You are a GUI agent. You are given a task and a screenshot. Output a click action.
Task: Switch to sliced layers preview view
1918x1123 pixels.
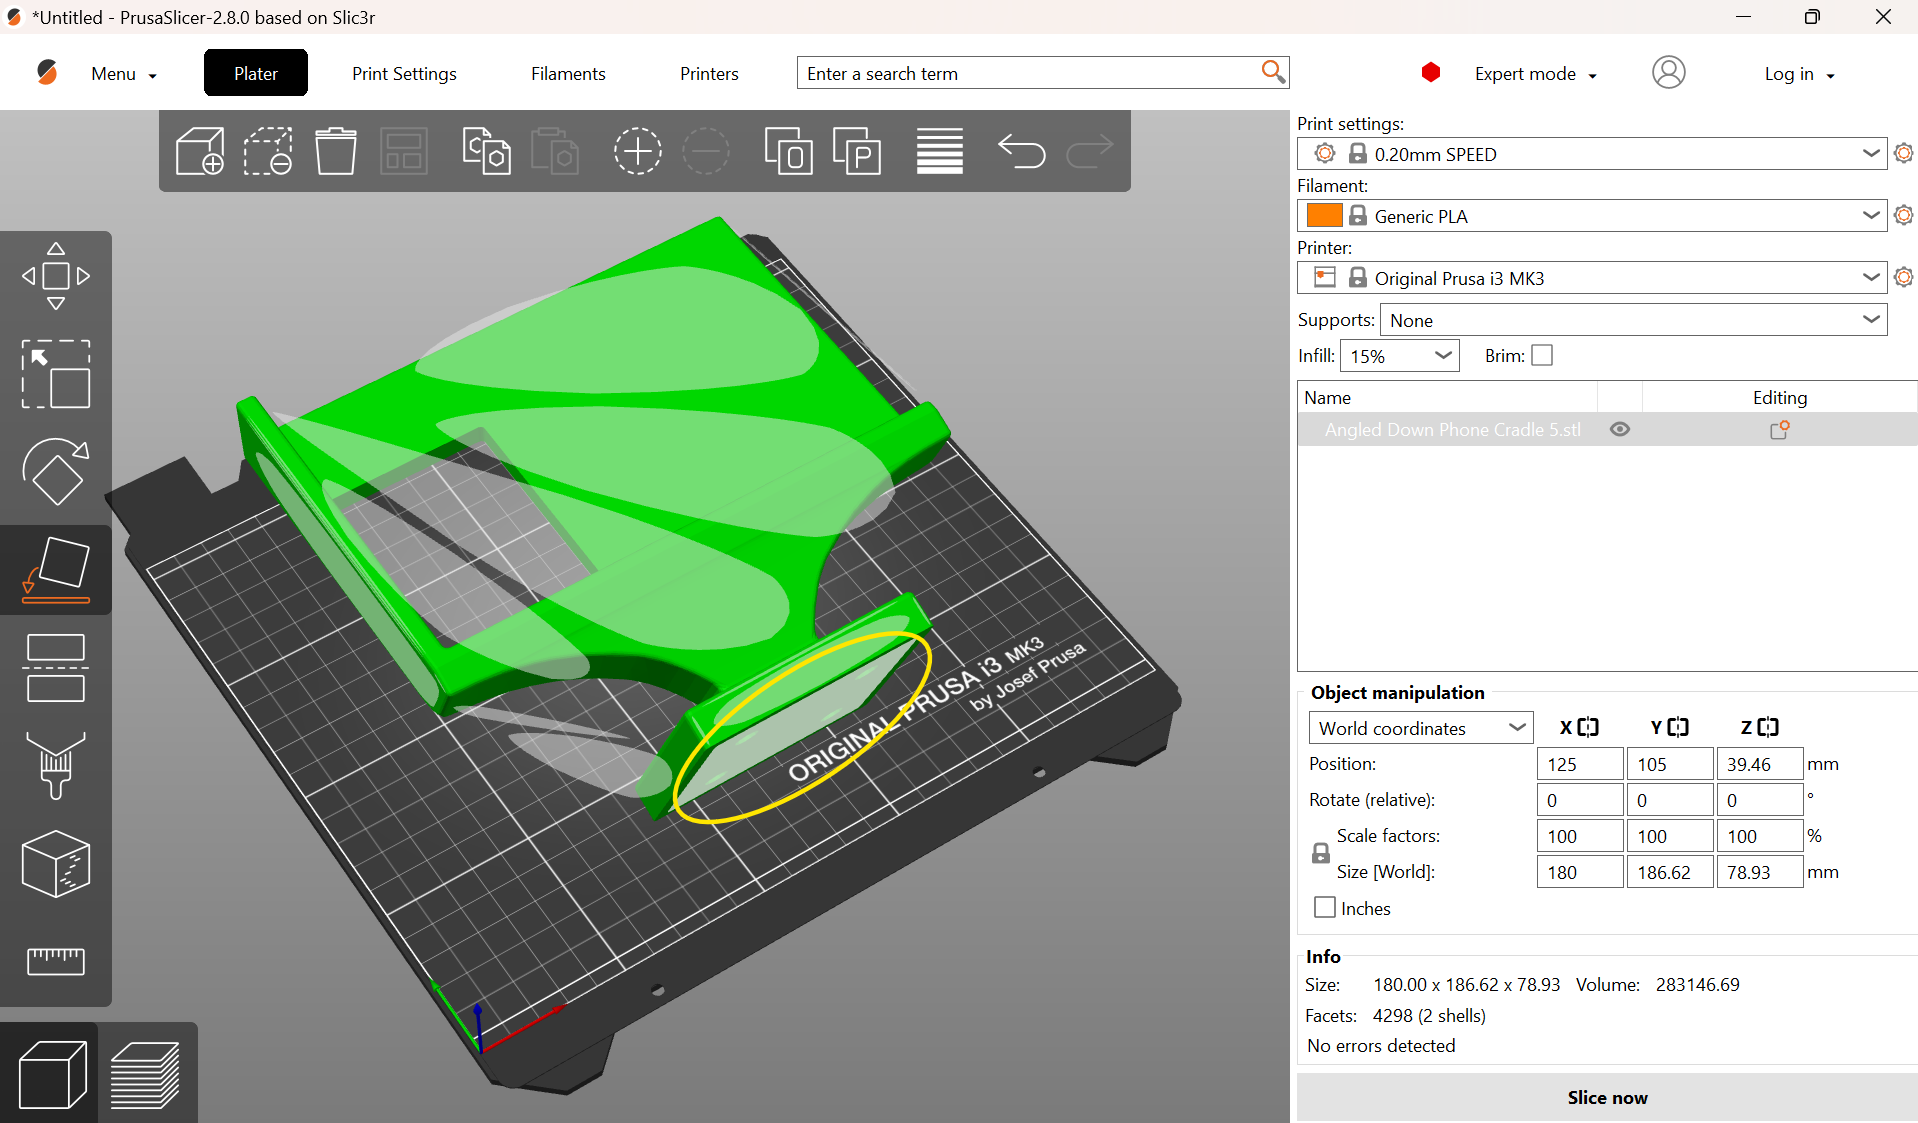(146, 1074)
